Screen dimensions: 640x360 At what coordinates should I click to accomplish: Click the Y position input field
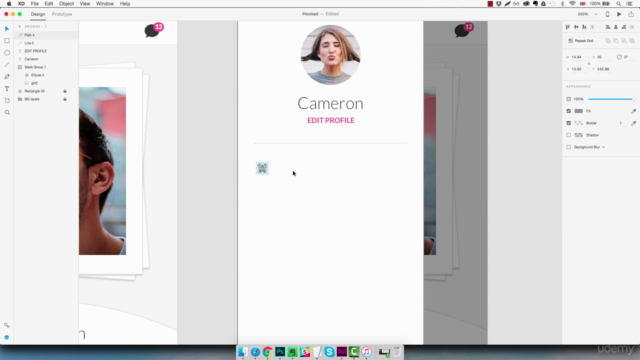[603, 69]
